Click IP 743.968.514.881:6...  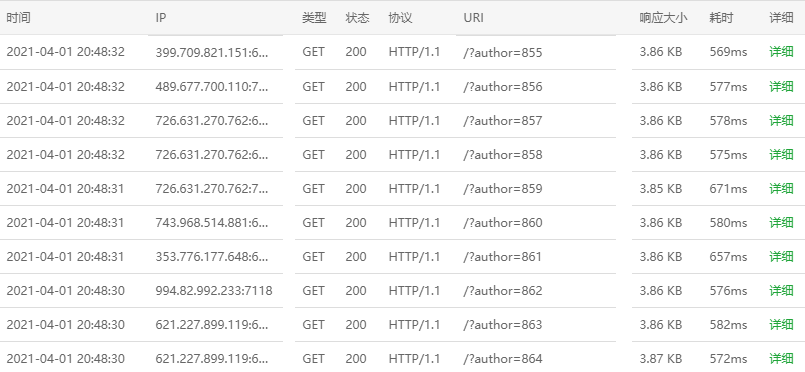point(212,222)
